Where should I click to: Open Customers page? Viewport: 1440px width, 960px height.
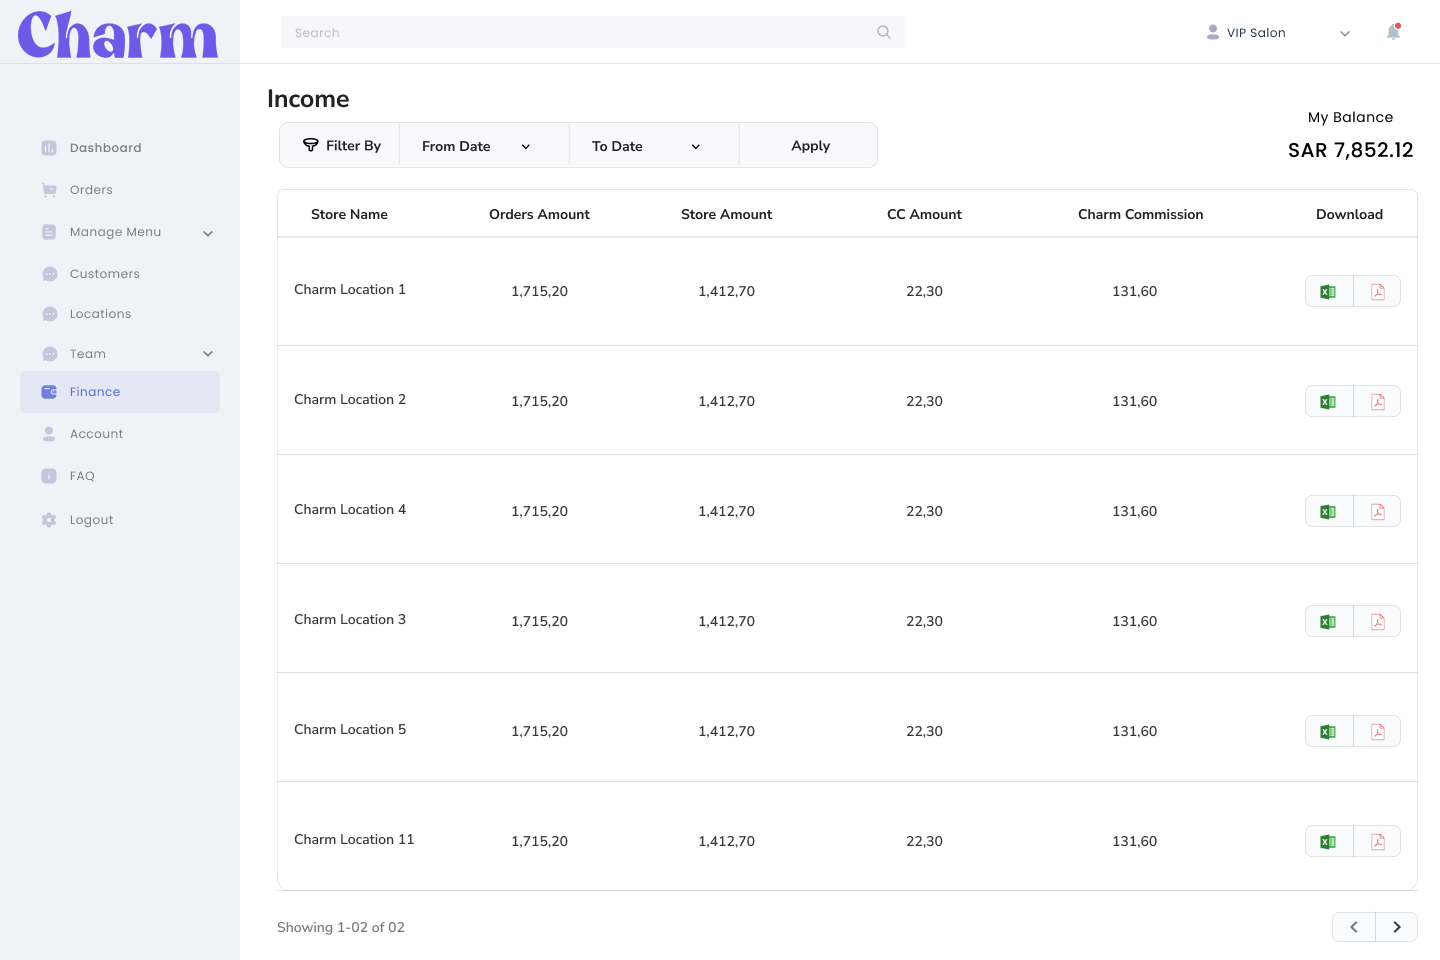105,274
